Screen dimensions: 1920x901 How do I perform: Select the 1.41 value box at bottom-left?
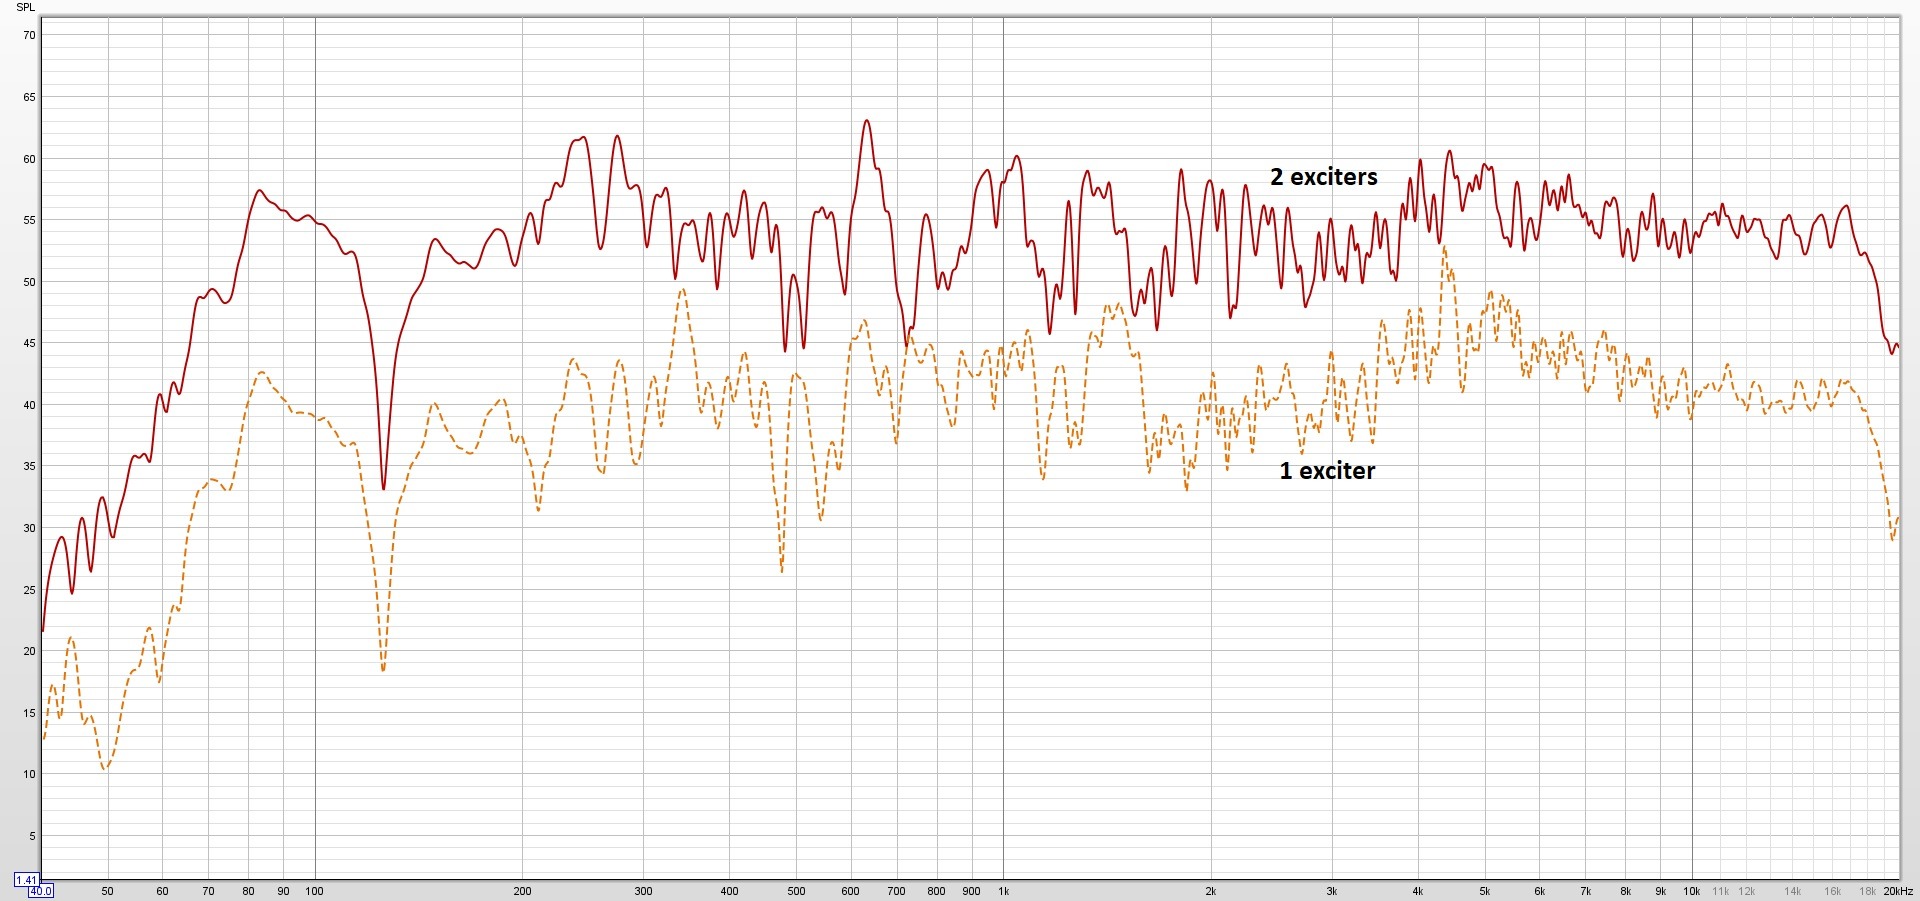pyautogui.click(x=26, y=880)
